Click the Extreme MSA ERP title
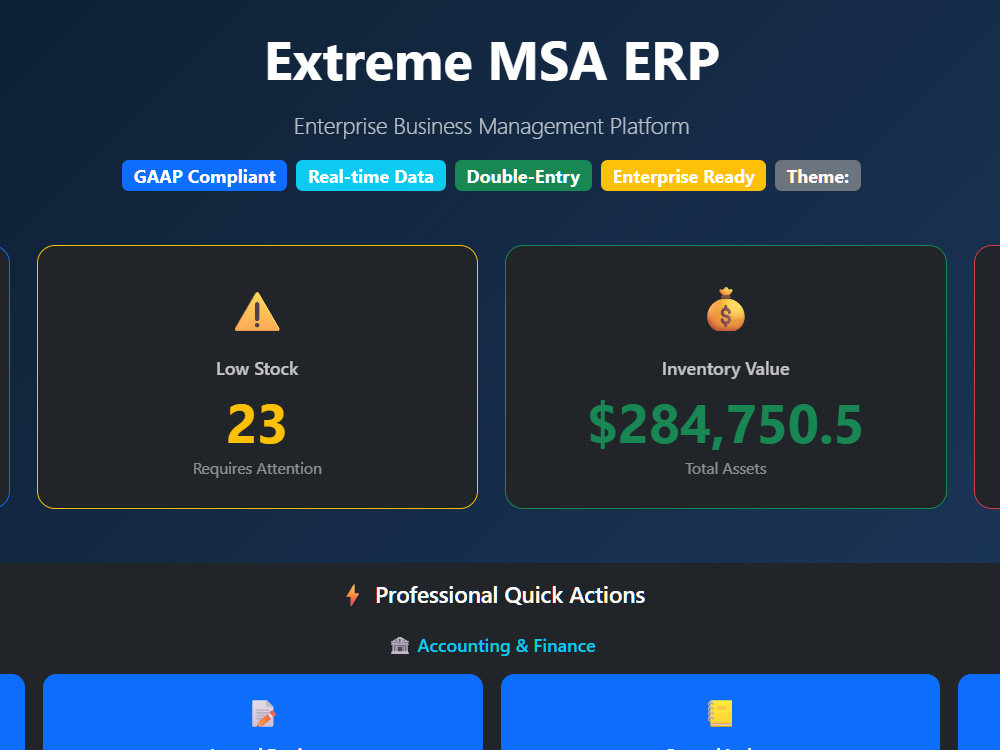 pos(492,62)
